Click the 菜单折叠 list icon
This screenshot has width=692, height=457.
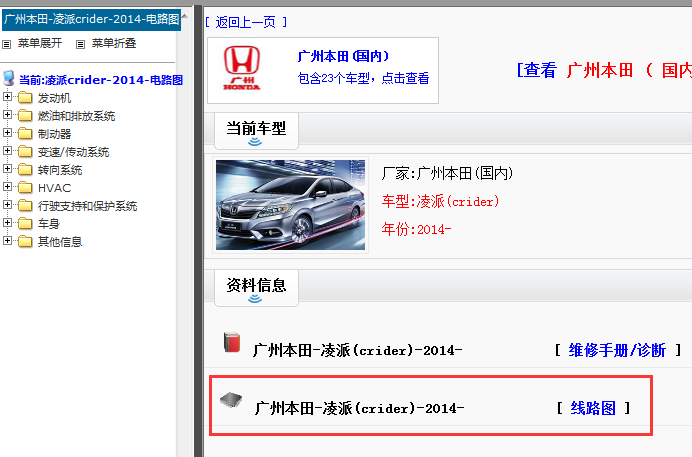pyautogui.click(x=80, y=44)
